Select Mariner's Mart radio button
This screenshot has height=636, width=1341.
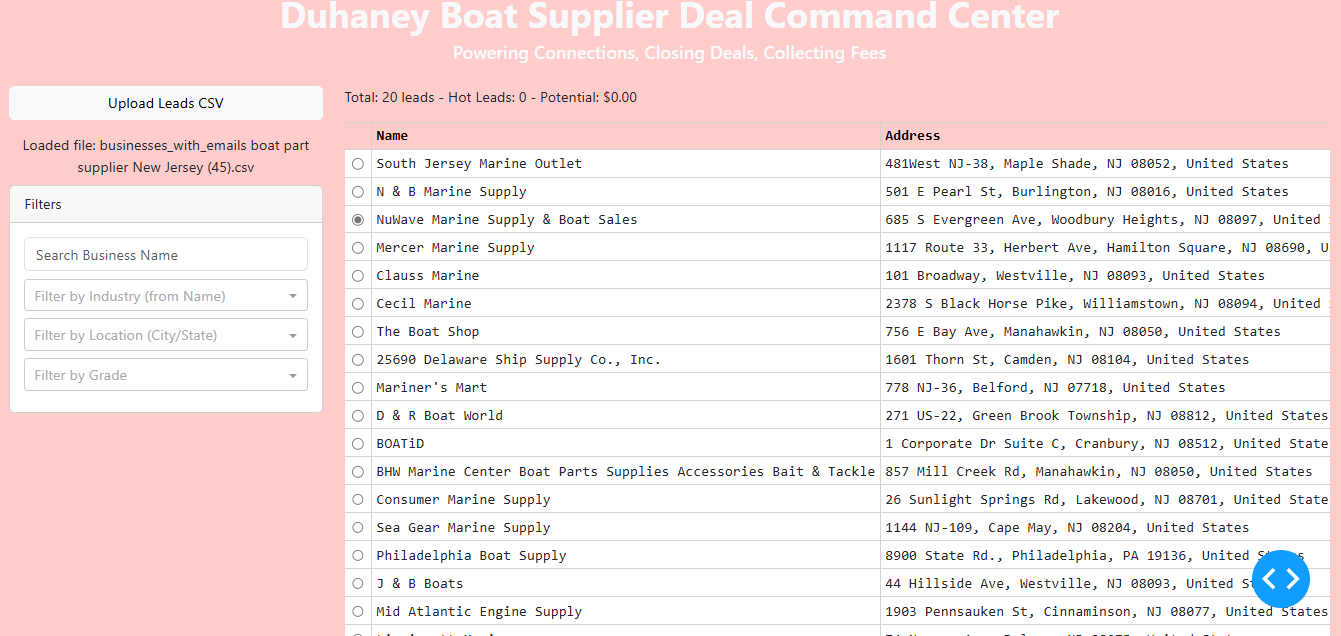tap(358, 388)
